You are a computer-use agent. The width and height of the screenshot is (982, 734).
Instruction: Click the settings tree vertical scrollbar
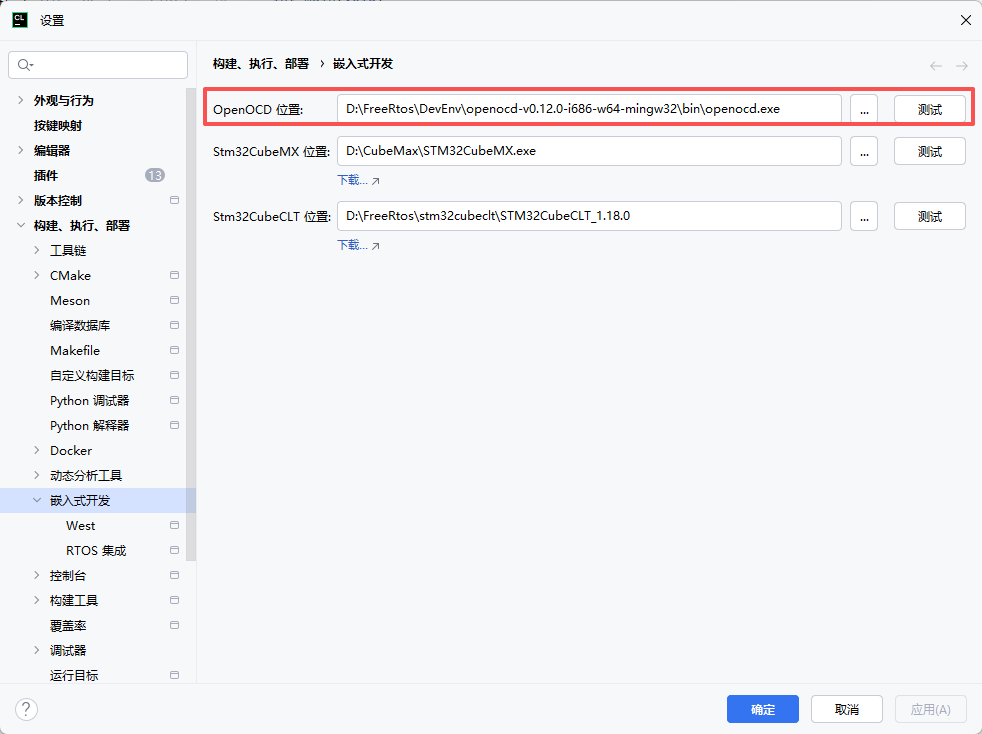(191, 324)
